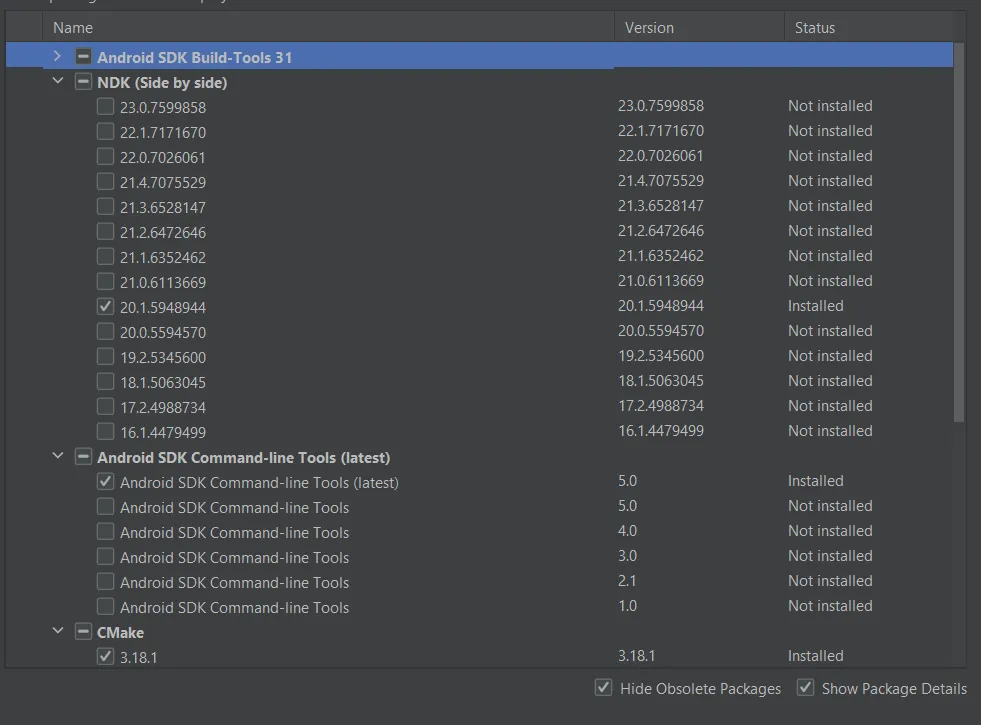Check NDK version 21.1.6352462
Screen dimensions: 981x725
point(105,256)
